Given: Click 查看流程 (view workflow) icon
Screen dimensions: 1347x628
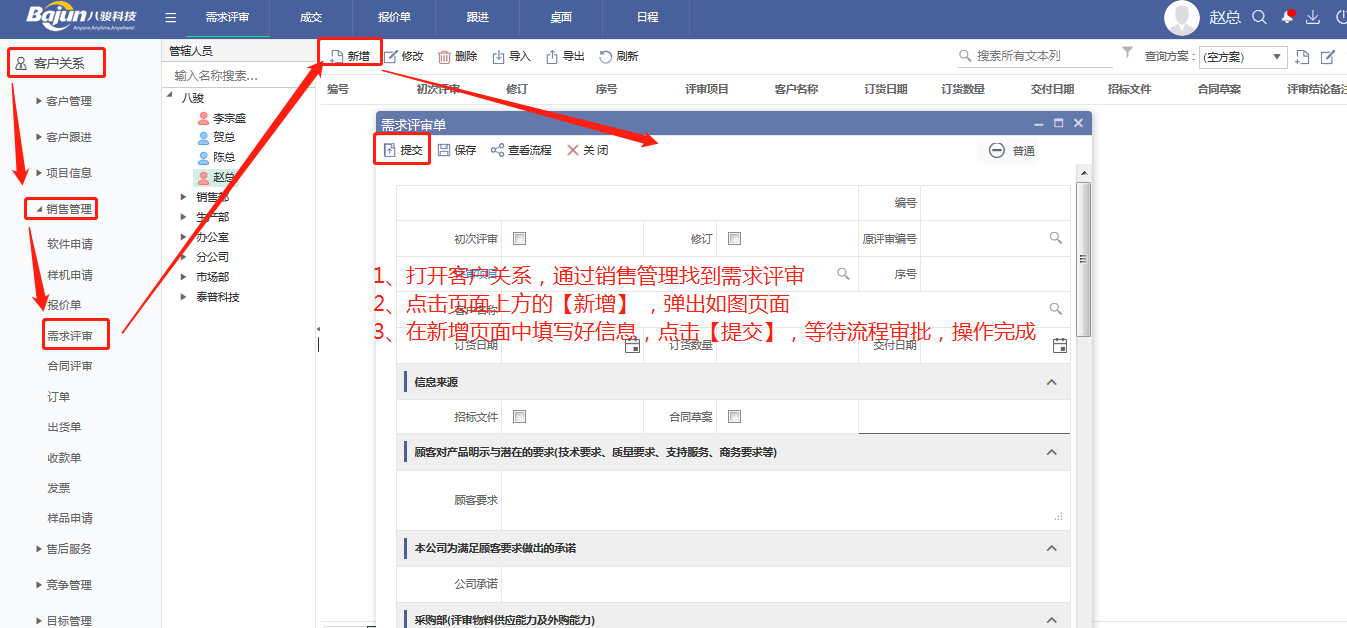Looking at the screenshot, I should (x=497, y=150).
